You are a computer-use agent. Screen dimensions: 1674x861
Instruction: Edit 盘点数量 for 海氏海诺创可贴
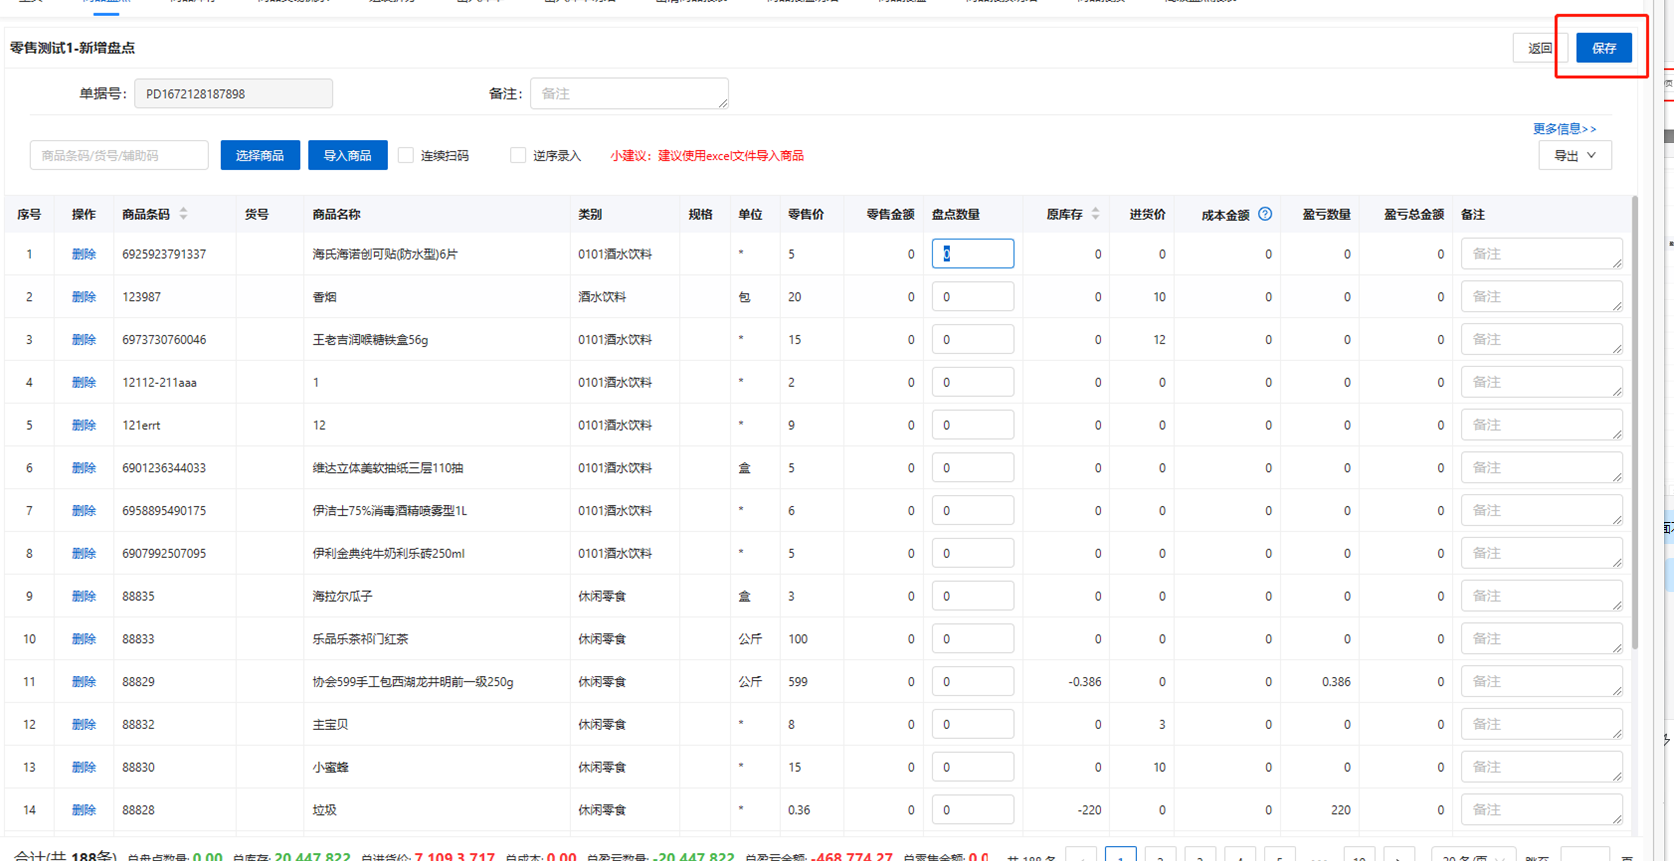(973, 254)
